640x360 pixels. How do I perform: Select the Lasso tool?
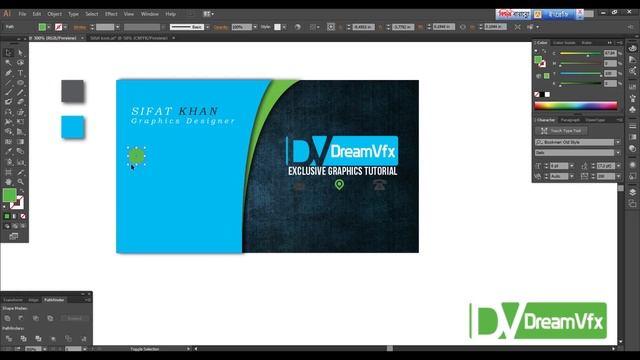click(x=20, y=63)
